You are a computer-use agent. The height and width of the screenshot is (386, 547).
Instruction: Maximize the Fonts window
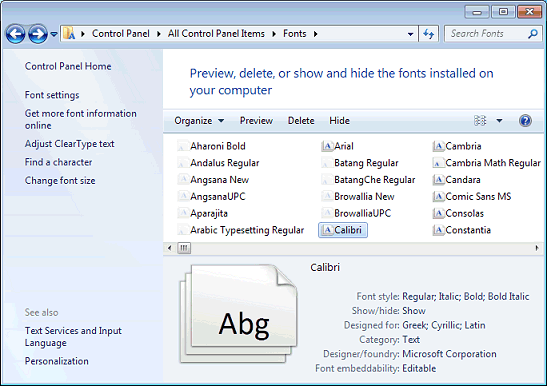(x=503, y=12)
